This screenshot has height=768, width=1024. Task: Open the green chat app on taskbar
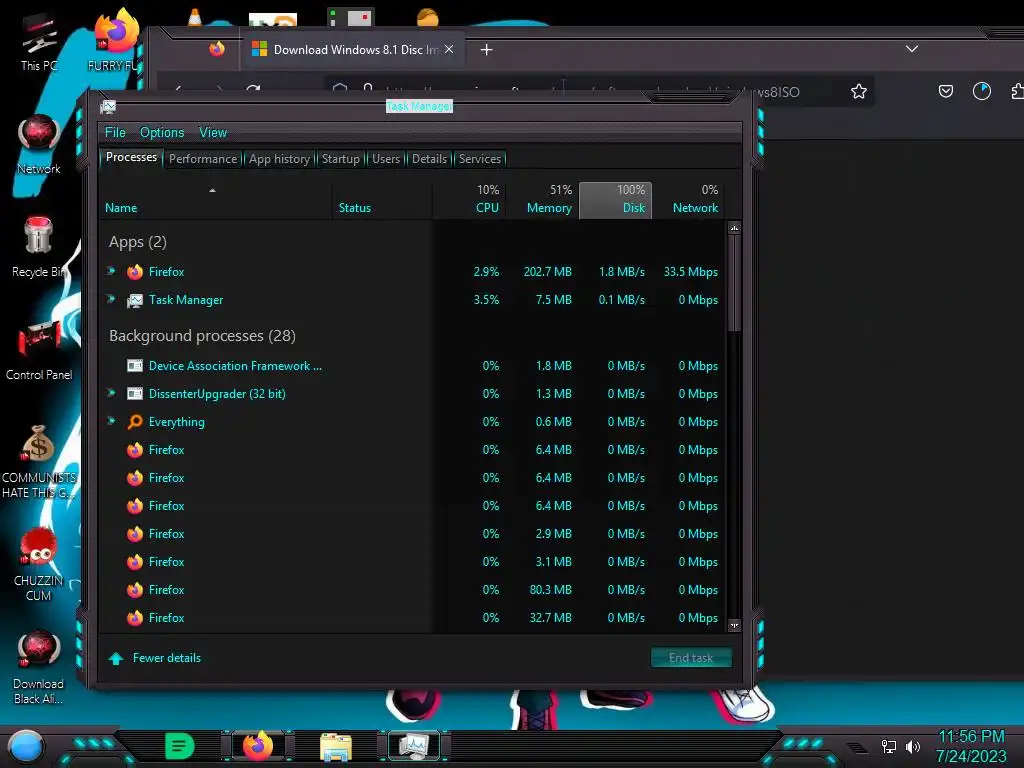[180, 746]
